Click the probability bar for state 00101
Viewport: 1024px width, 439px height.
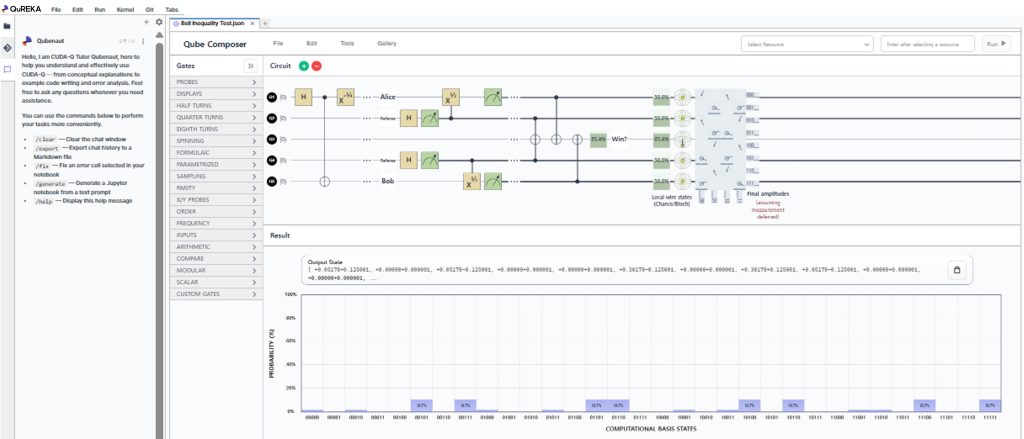coord(422,405)
